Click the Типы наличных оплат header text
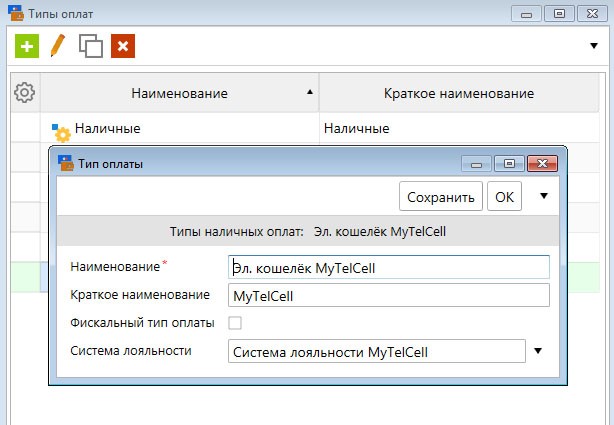 click(237, 231)
